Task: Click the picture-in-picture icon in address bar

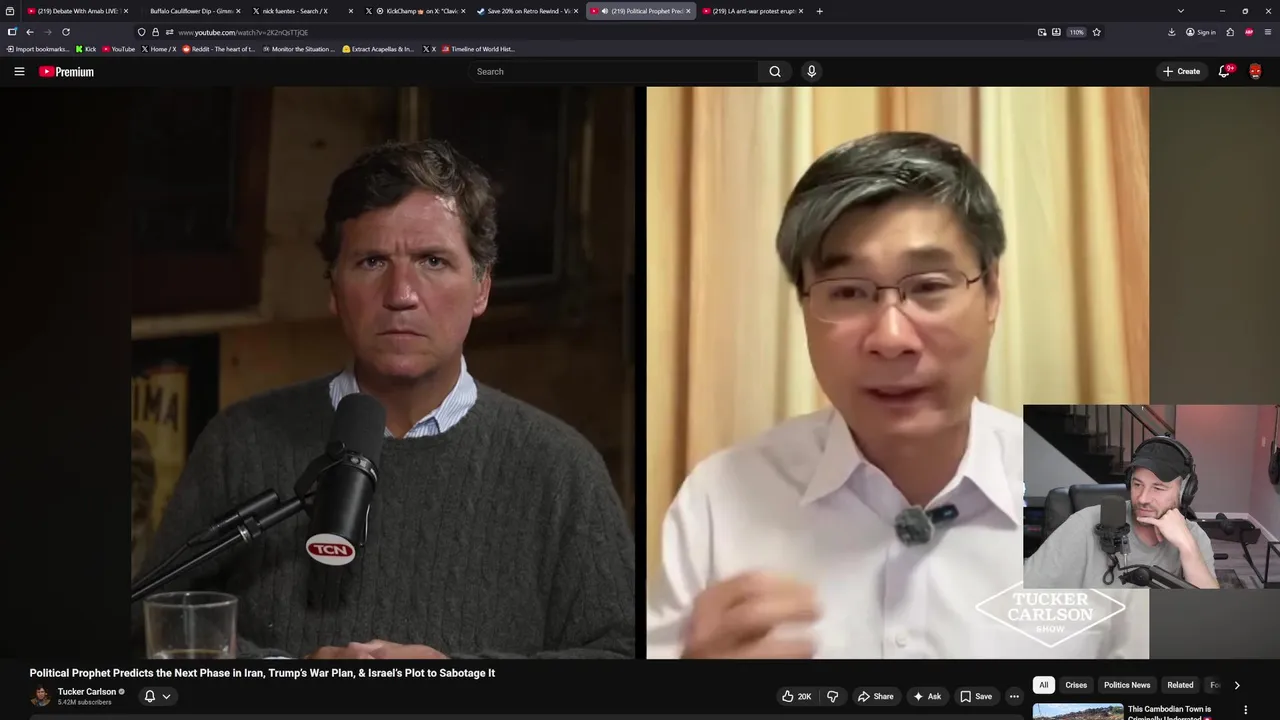Action: pos(1042,32)
